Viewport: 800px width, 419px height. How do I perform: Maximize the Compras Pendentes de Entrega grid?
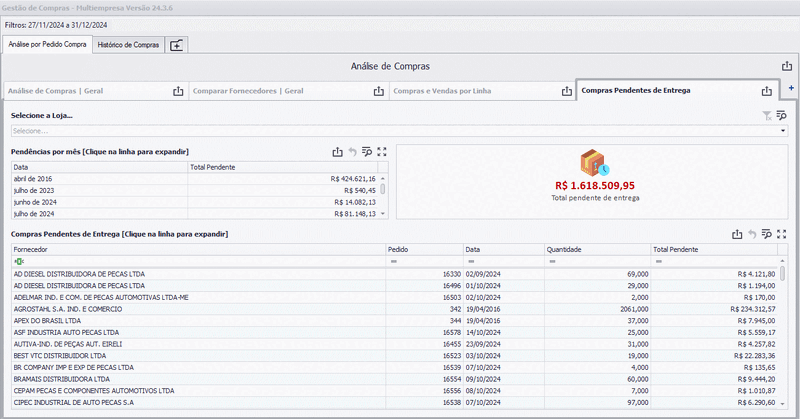[x=782, y=234]
